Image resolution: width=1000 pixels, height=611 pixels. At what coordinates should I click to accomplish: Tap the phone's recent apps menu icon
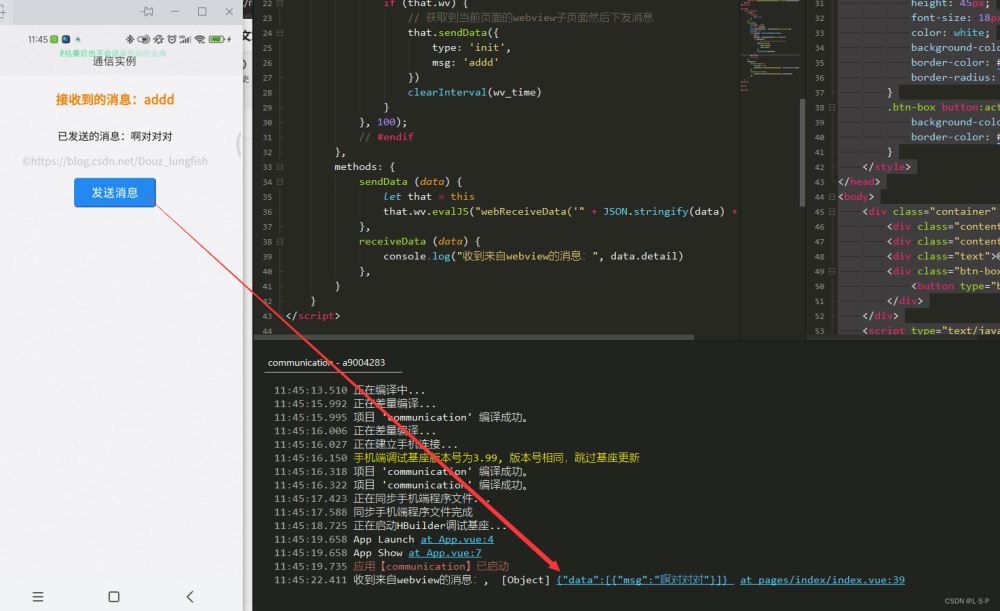[x=38, y=597]
